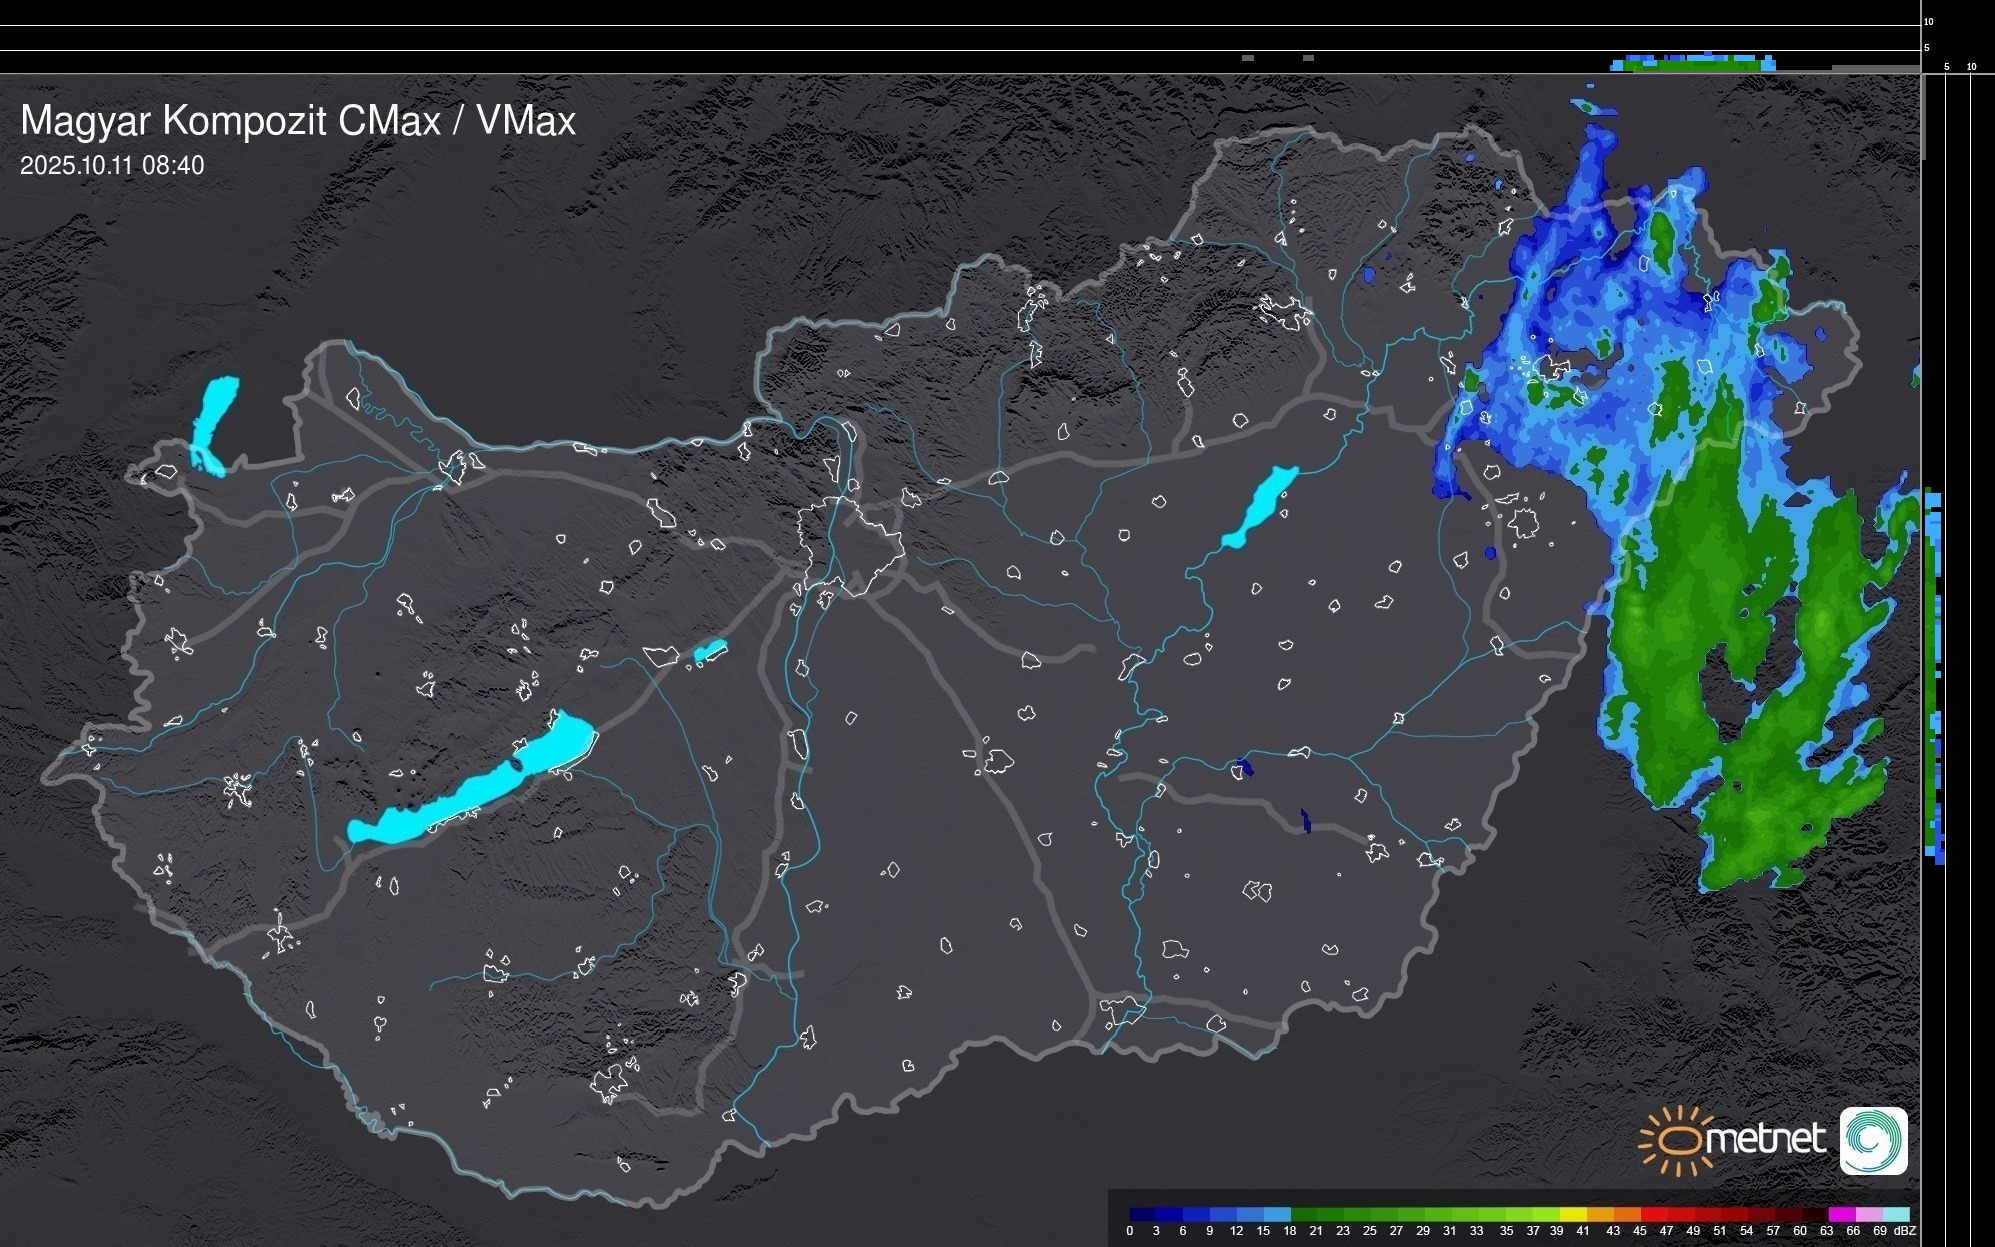Click the bright red 45 dBZ legend swatch
The height and width of the screenshot is (1247, 1995).
tap(1654, 1214)
